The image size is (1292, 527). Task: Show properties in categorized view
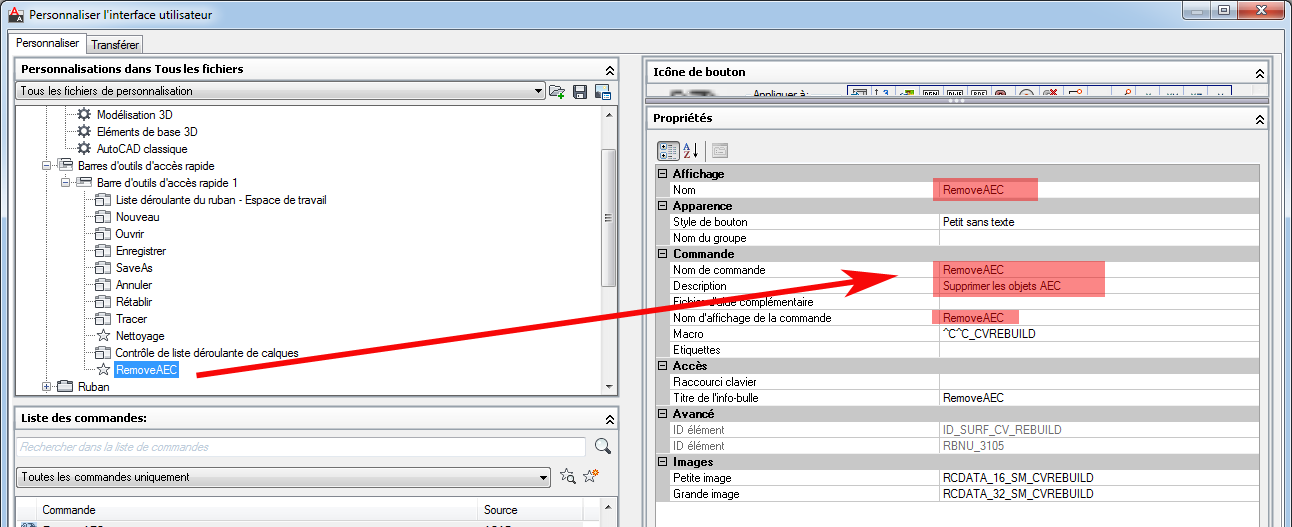(668, 151)
